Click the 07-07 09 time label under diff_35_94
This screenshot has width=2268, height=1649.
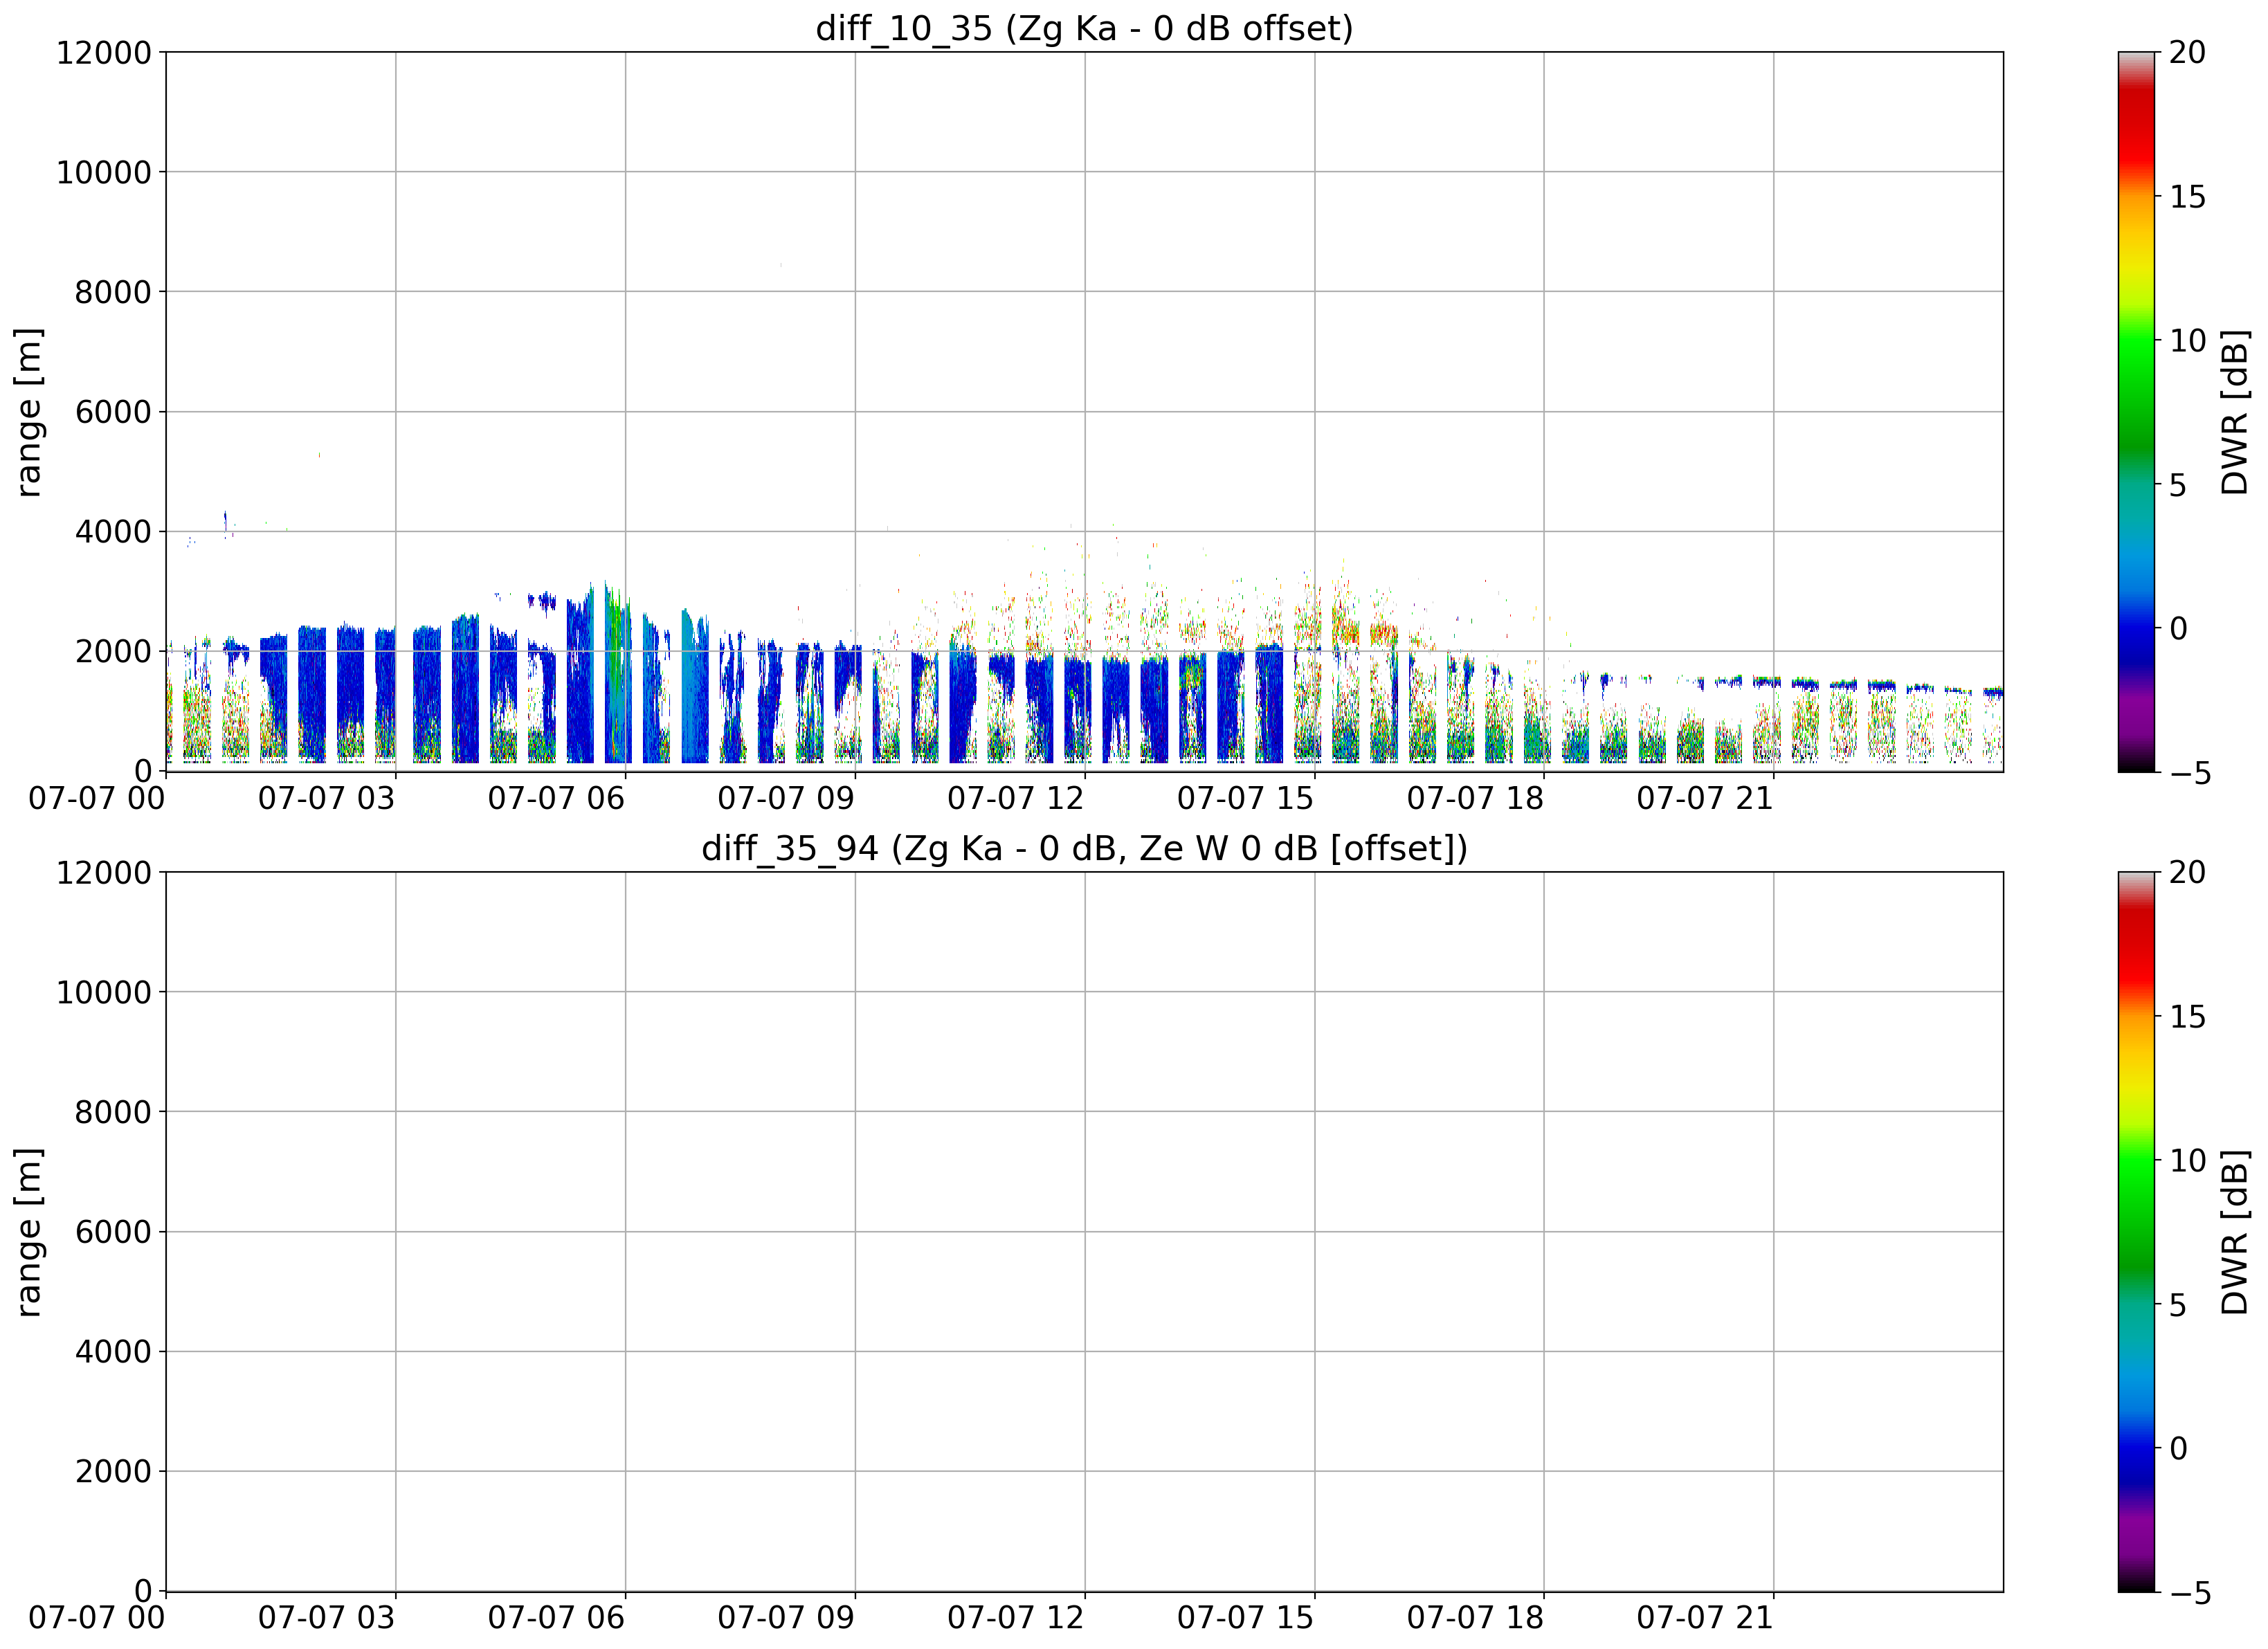[x=787, y=1619]
